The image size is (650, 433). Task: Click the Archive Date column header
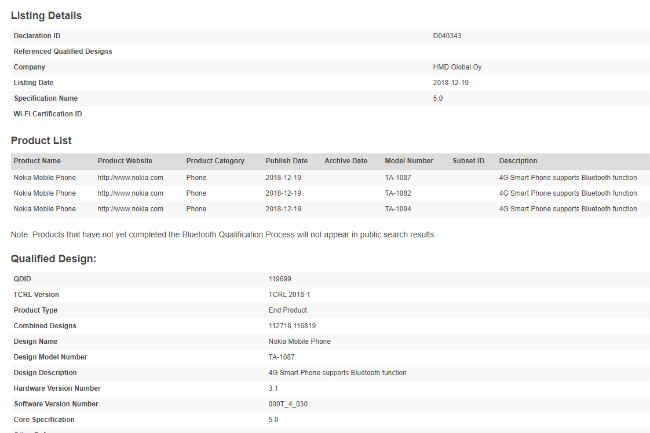(x=346, y=161)
